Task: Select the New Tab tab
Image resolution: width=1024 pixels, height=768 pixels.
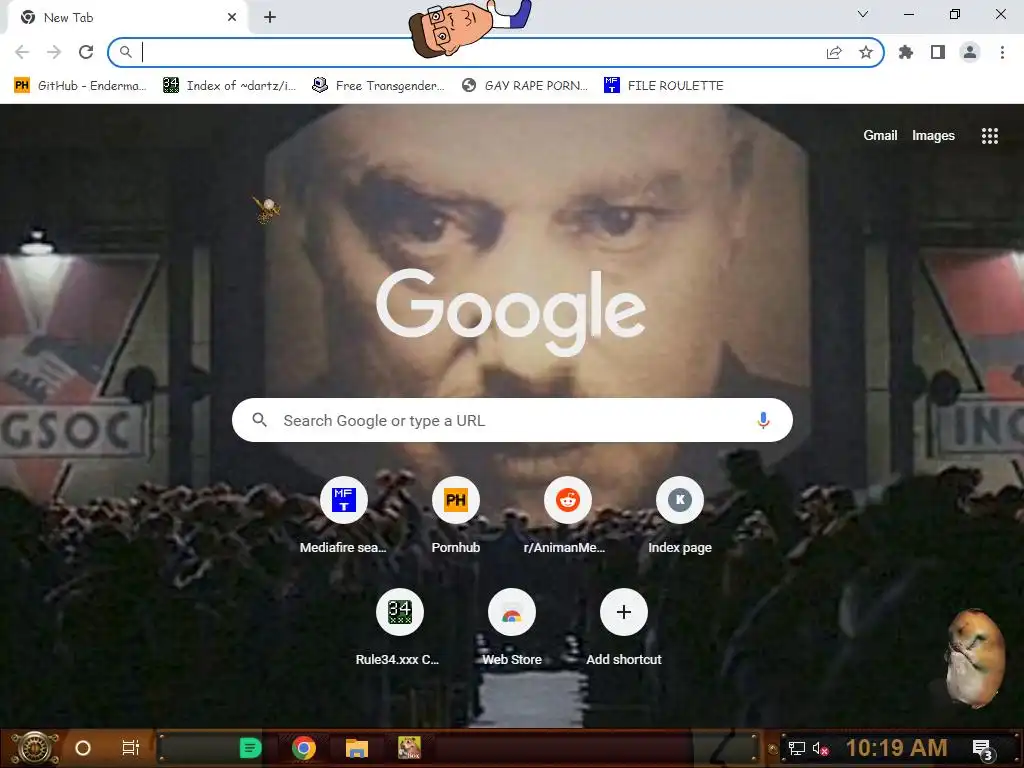Action: pyautogui.click(x=127, y=18)
